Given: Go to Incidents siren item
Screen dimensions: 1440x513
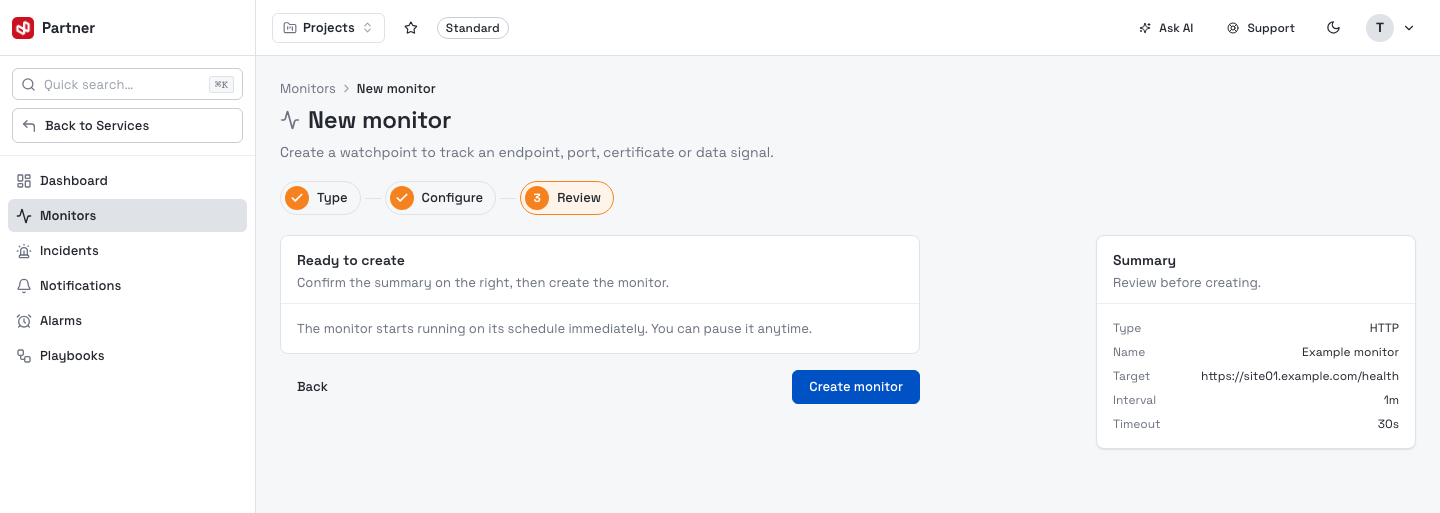Looking at the screenshot, I should click(127, 251).
